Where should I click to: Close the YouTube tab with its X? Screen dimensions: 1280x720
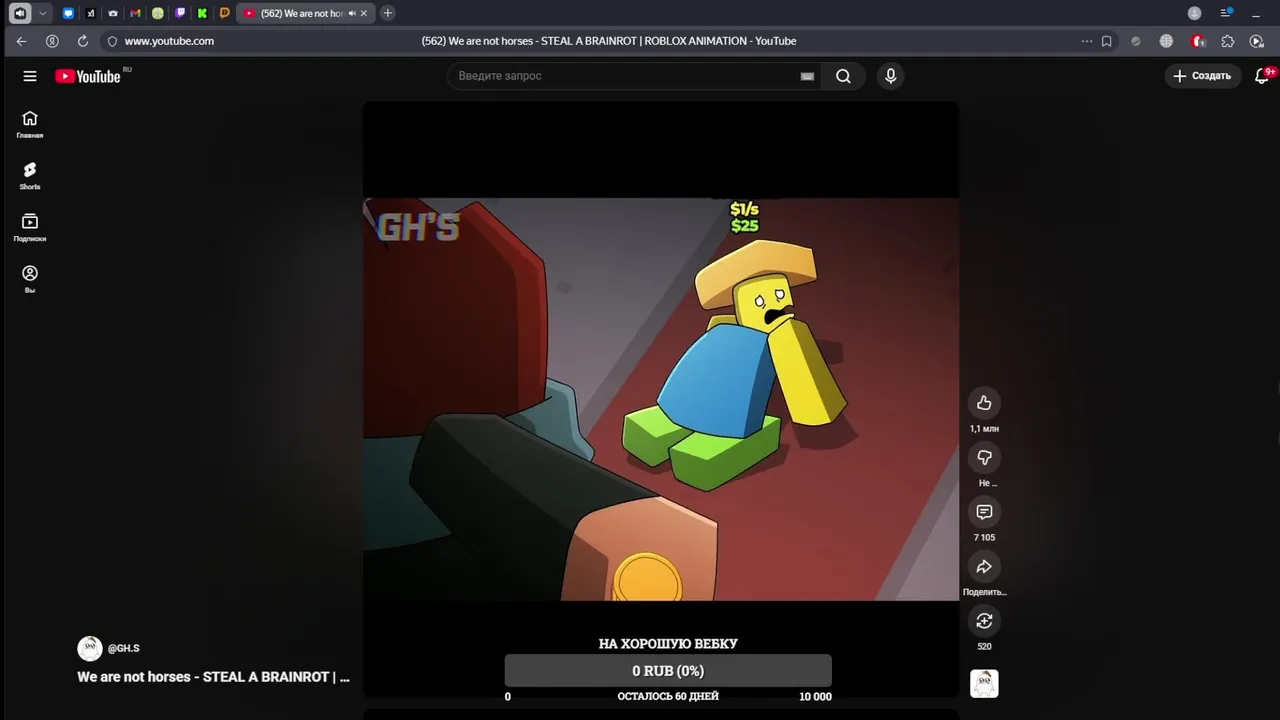pos(364,13)
